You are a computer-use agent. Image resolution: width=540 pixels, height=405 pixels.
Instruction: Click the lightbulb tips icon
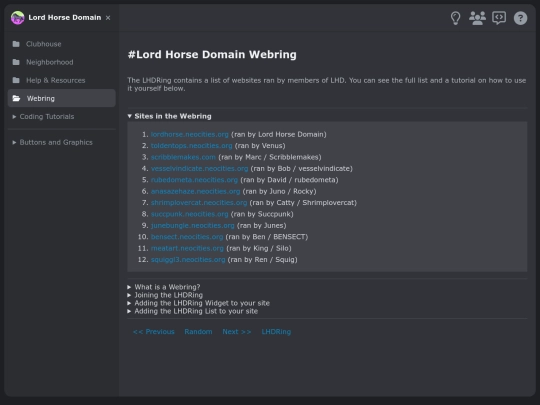point(455,18)
